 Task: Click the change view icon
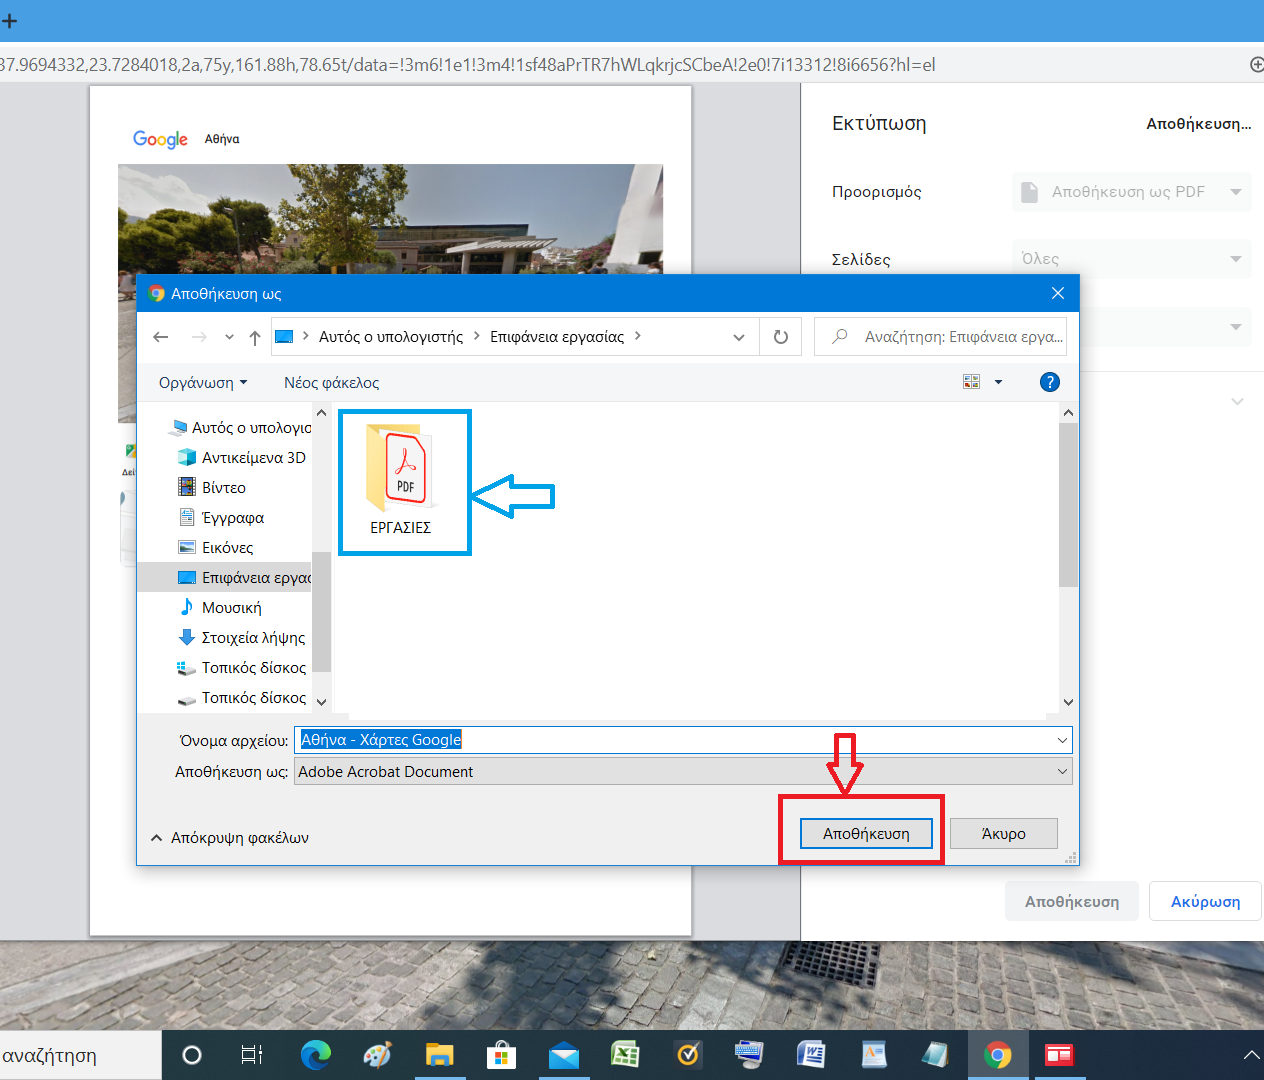click(971, 382)
